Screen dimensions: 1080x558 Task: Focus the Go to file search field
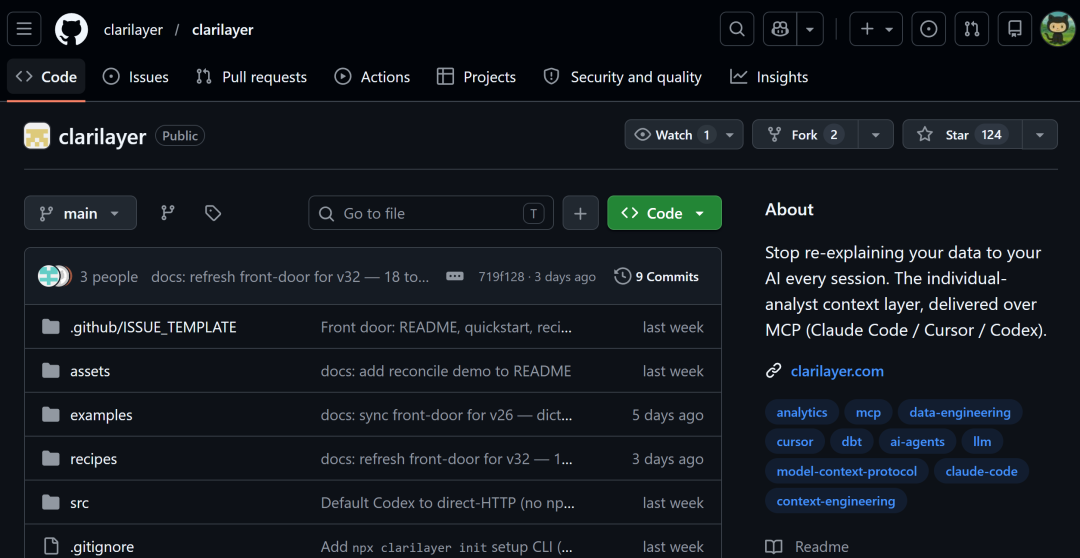[430, 213]
